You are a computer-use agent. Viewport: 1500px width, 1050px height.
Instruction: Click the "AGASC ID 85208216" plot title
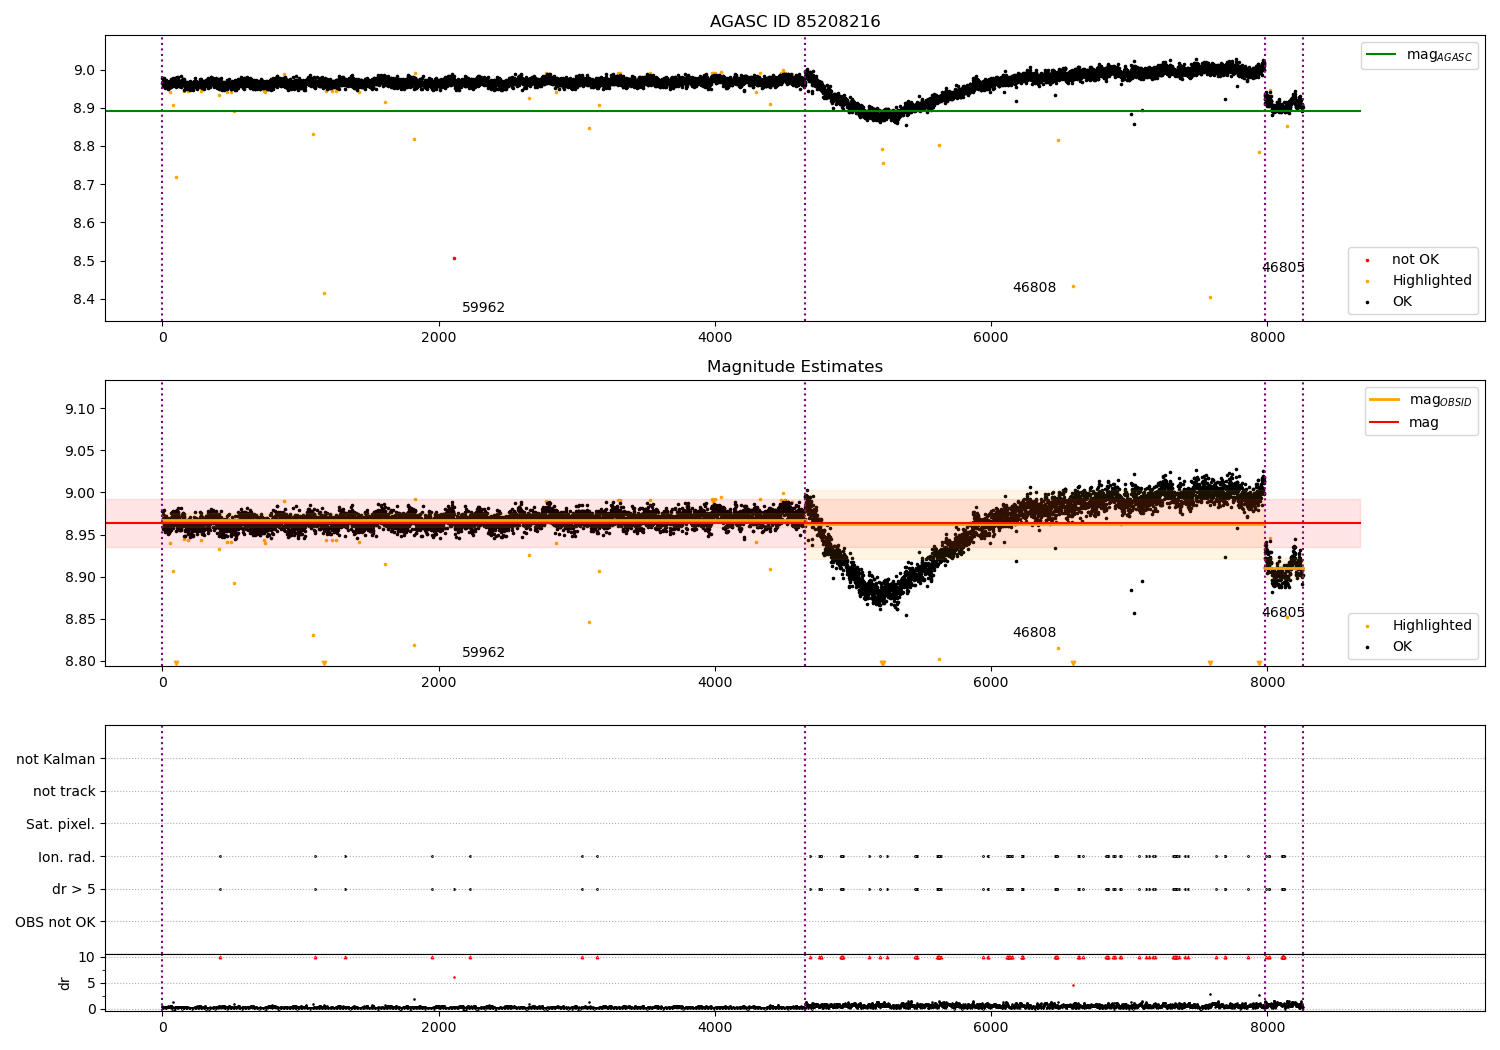(795, 22)
